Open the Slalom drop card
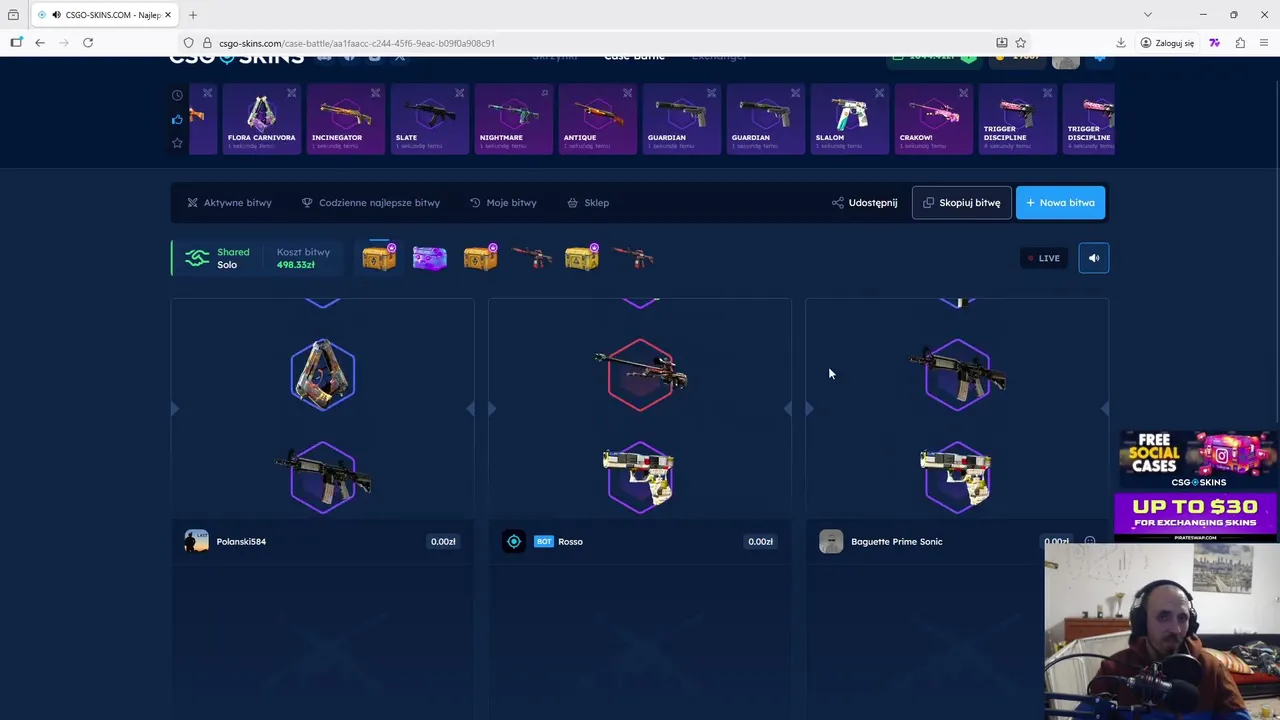Screen dimensions: 1280x720 (849, 119)
